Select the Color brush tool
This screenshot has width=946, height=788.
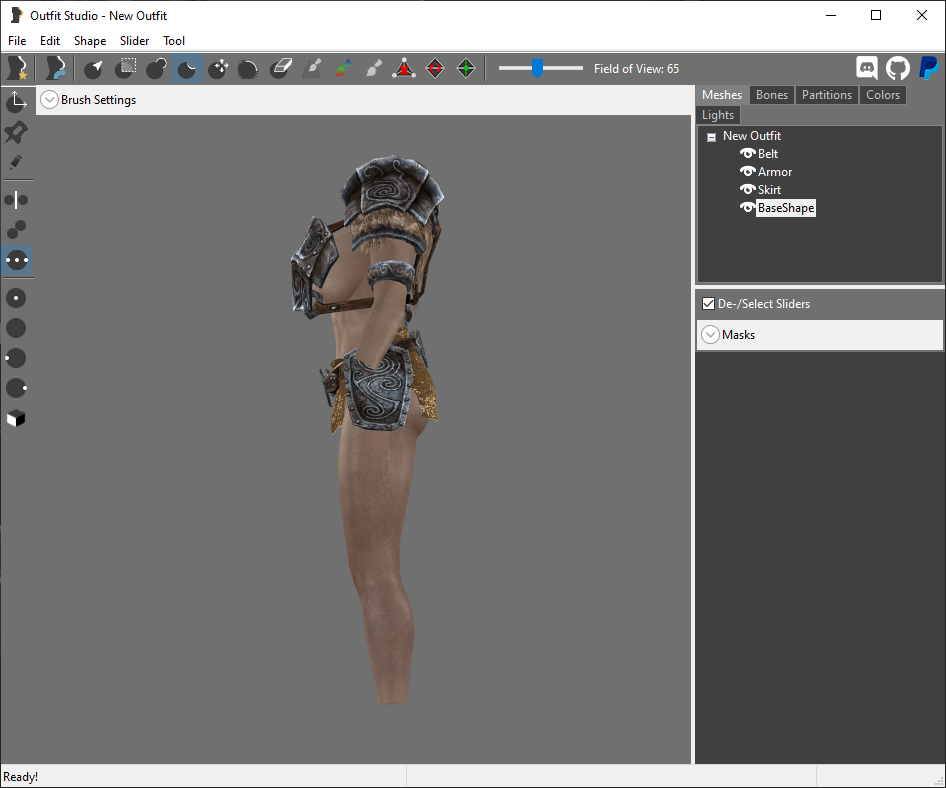click(343, 68)
